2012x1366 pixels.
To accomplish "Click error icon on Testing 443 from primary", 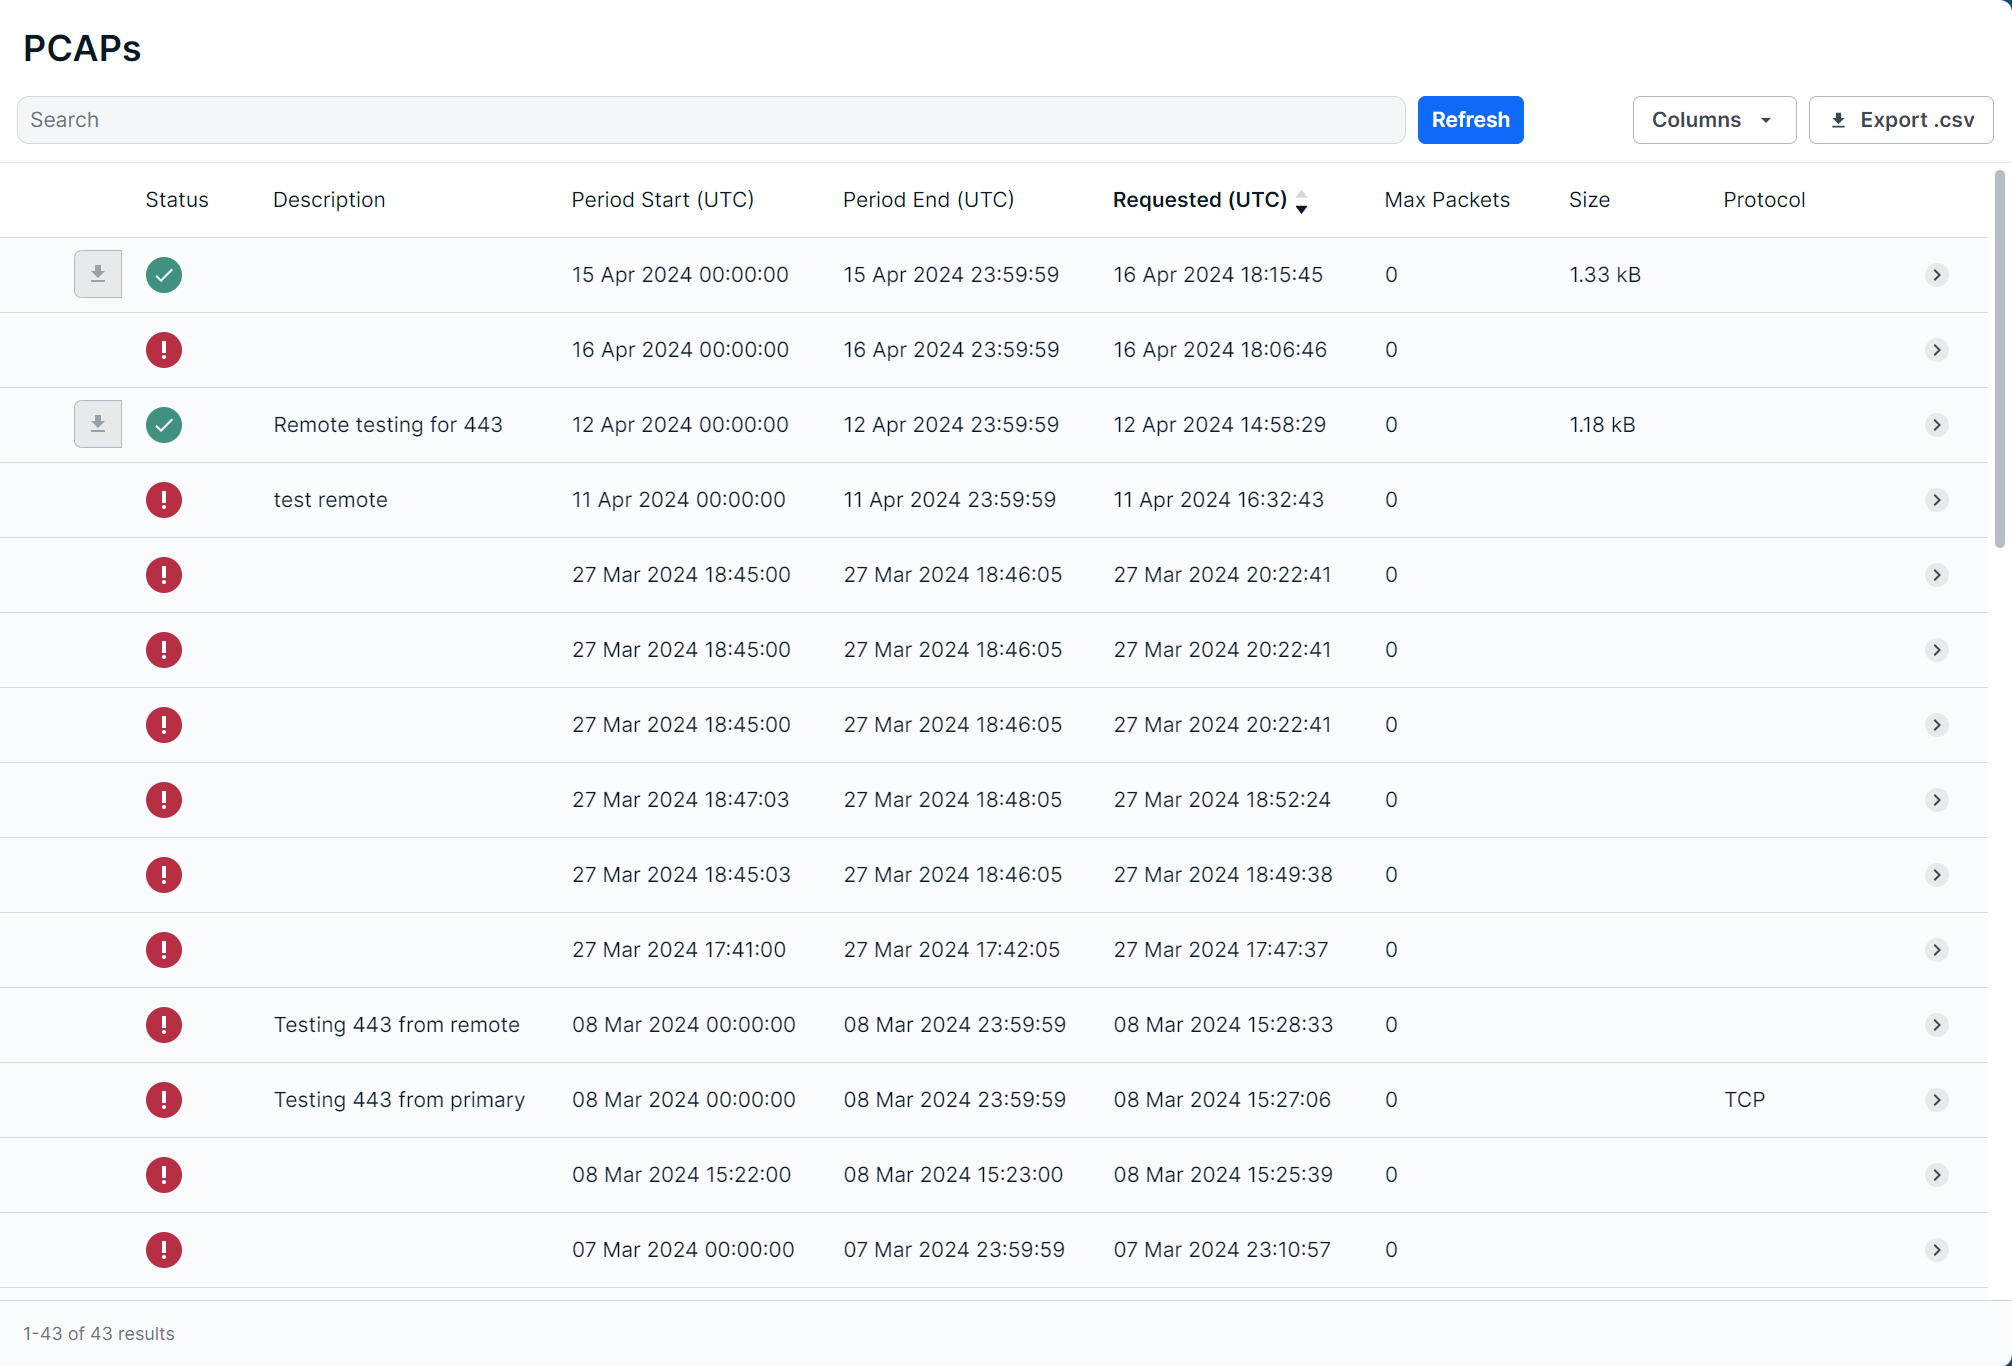I will pyautogui.click(x=164, y=1100).
